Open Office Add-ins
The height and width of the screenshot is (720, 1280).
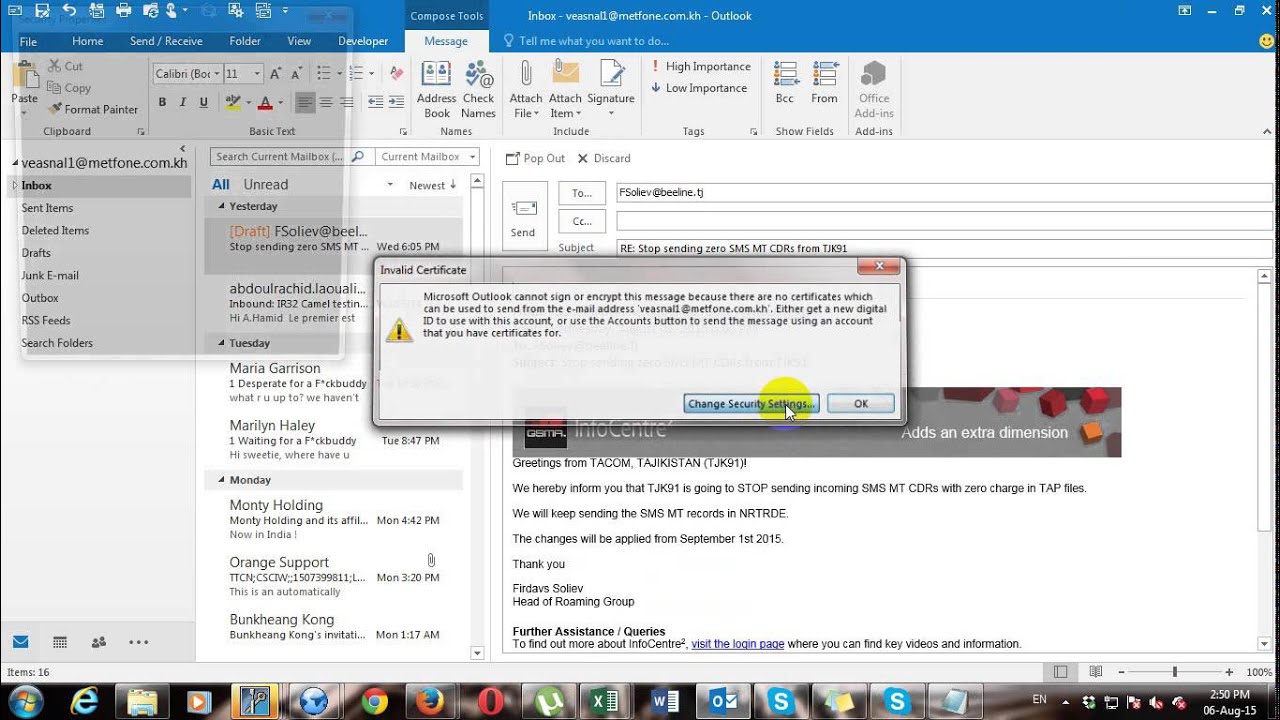click(874, 90)
